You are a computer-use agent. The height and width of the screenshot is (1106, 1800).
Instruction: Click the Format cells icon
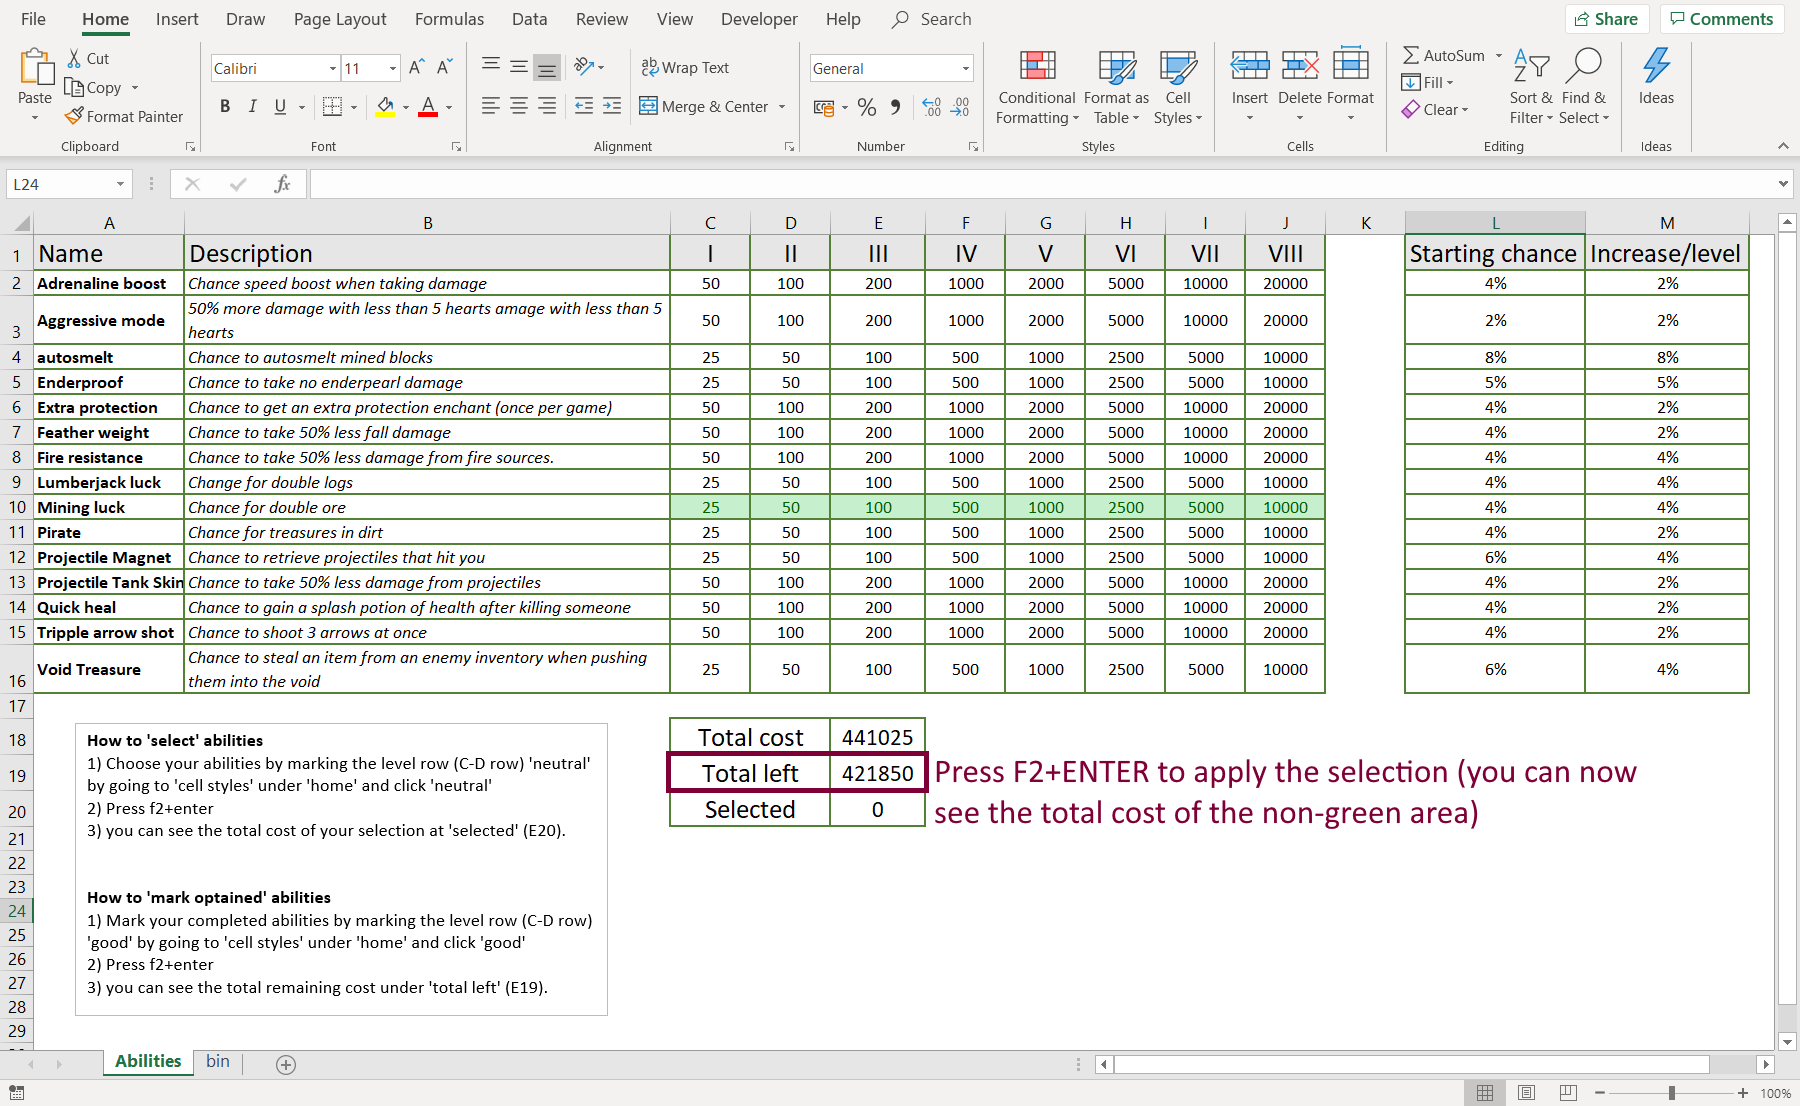tap(1351, 64)
